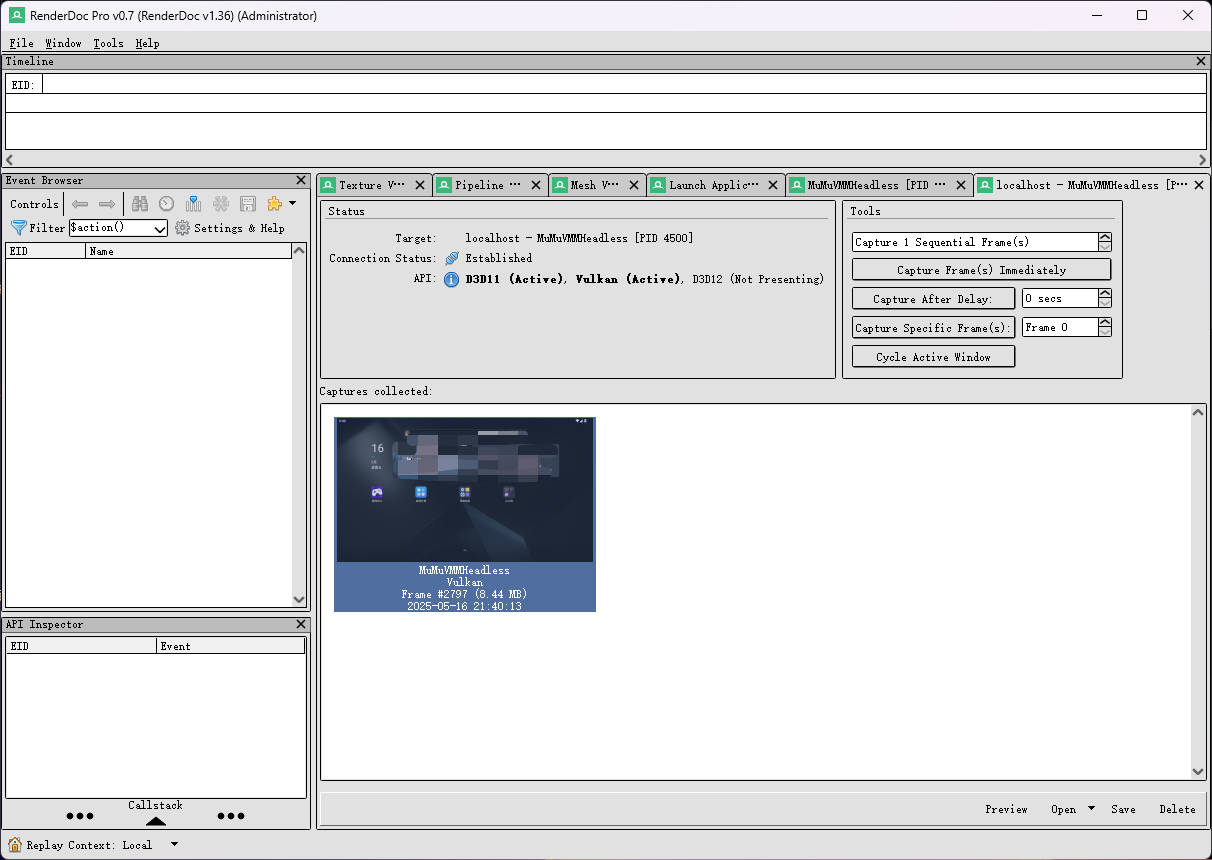Click the Save capture button
This screenshot has height=860, width=1212.
(x=1123, y=809)
